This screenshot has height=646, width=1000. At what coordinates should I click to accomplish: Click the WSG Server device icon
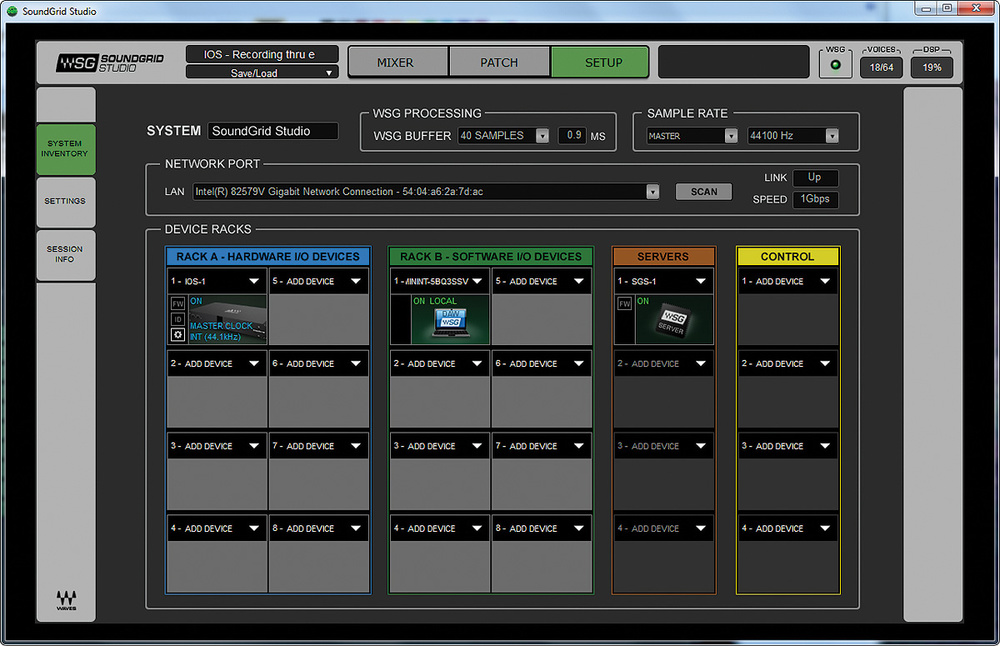tap(672, 321)
